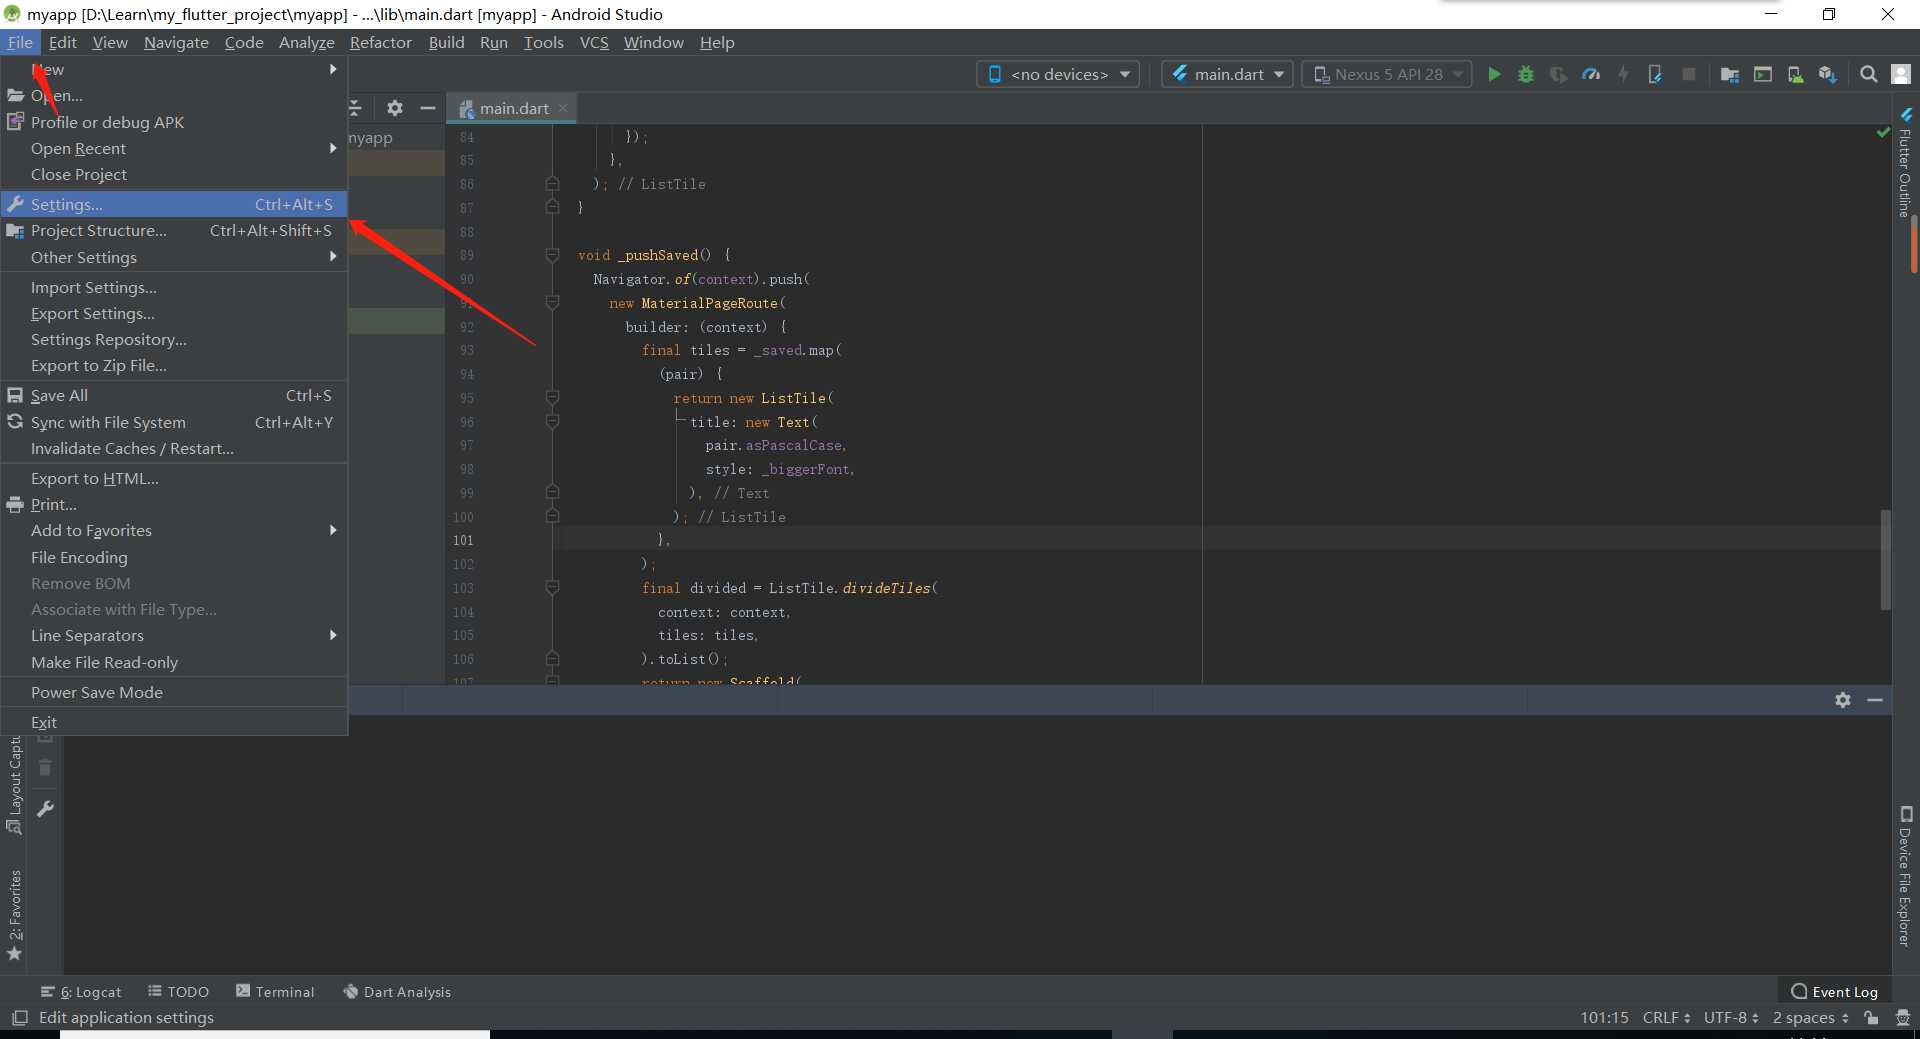
Task: Click the Attach debugger to Android process icon
Action: pos(1655,74)
